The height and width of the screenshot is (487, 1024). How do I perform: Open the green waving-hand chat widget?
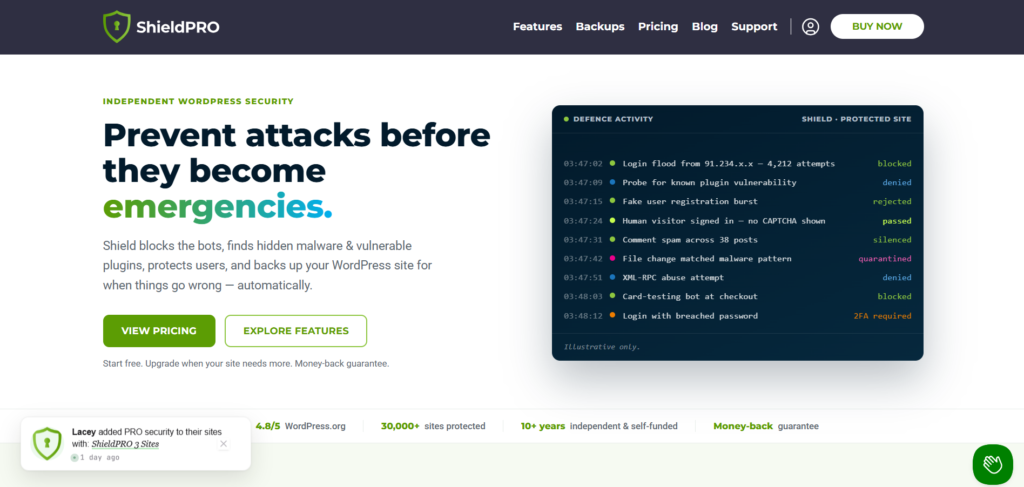click(993, 464)
